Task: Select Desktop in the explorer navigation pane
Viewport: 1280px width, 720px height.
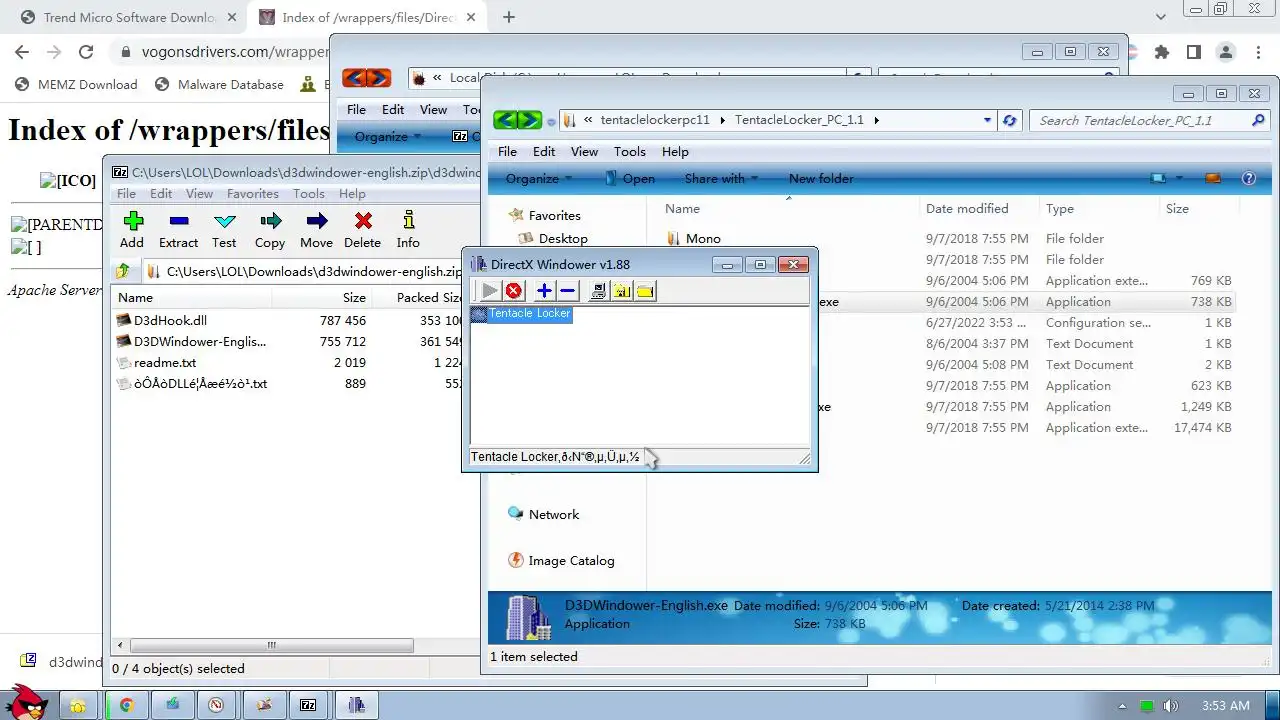Action: 563,239
